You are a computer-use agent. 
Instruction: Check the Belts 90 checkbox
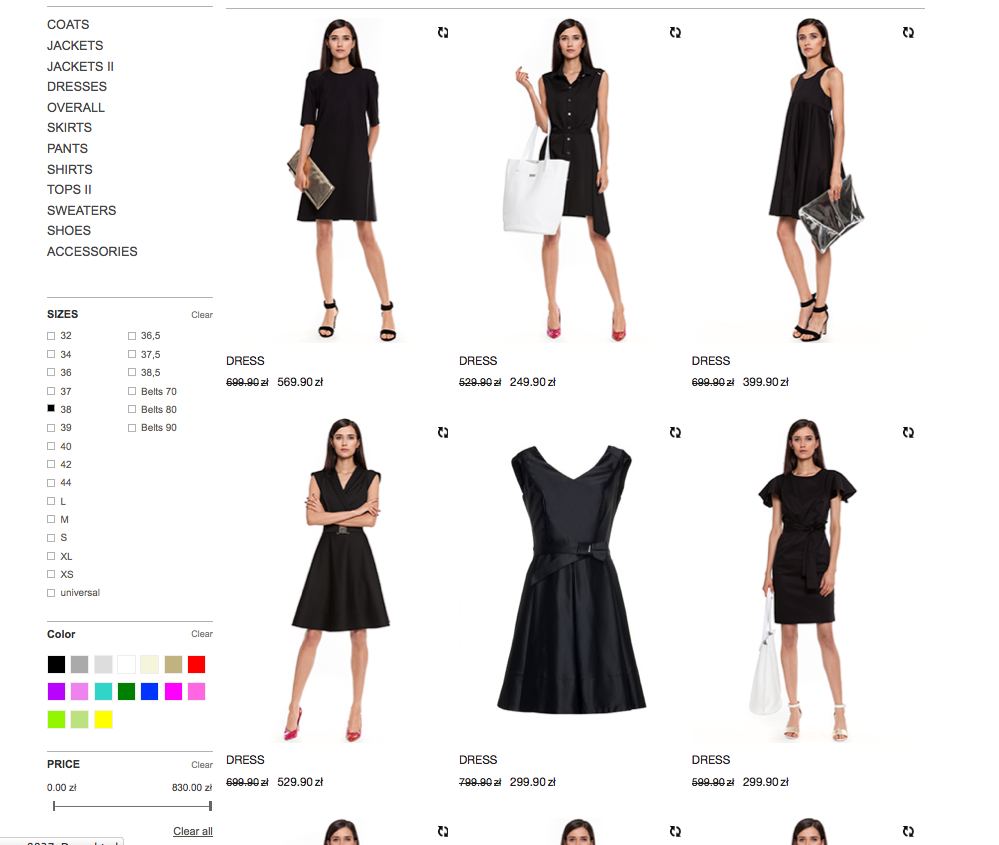point(132,428)
